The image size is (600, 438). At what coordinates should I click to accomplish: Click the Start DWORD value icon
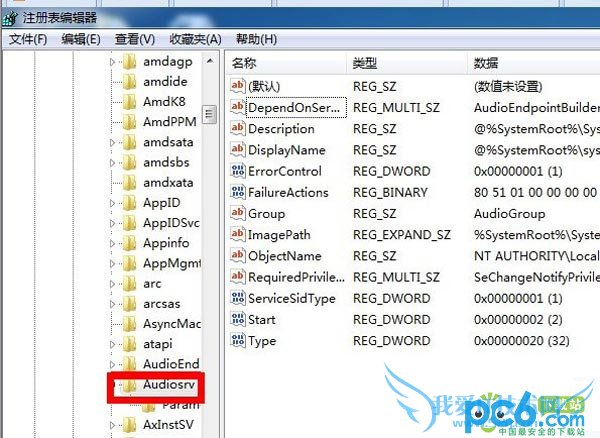(238, 319)
